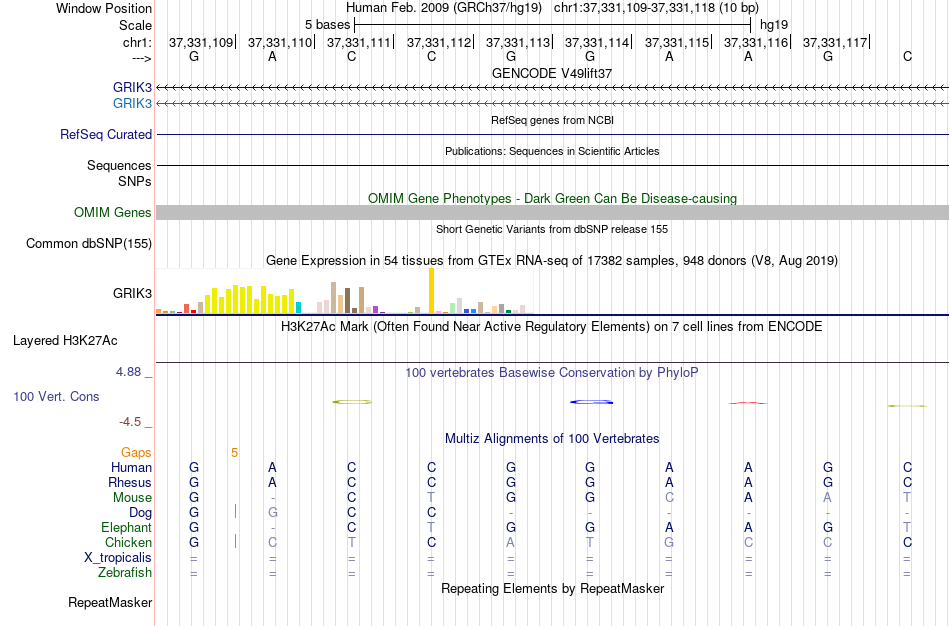Click the PhyloP Basewise Conservation title
Screen dimensions: 950x626
pyautogui.click(x=552, y=373)
